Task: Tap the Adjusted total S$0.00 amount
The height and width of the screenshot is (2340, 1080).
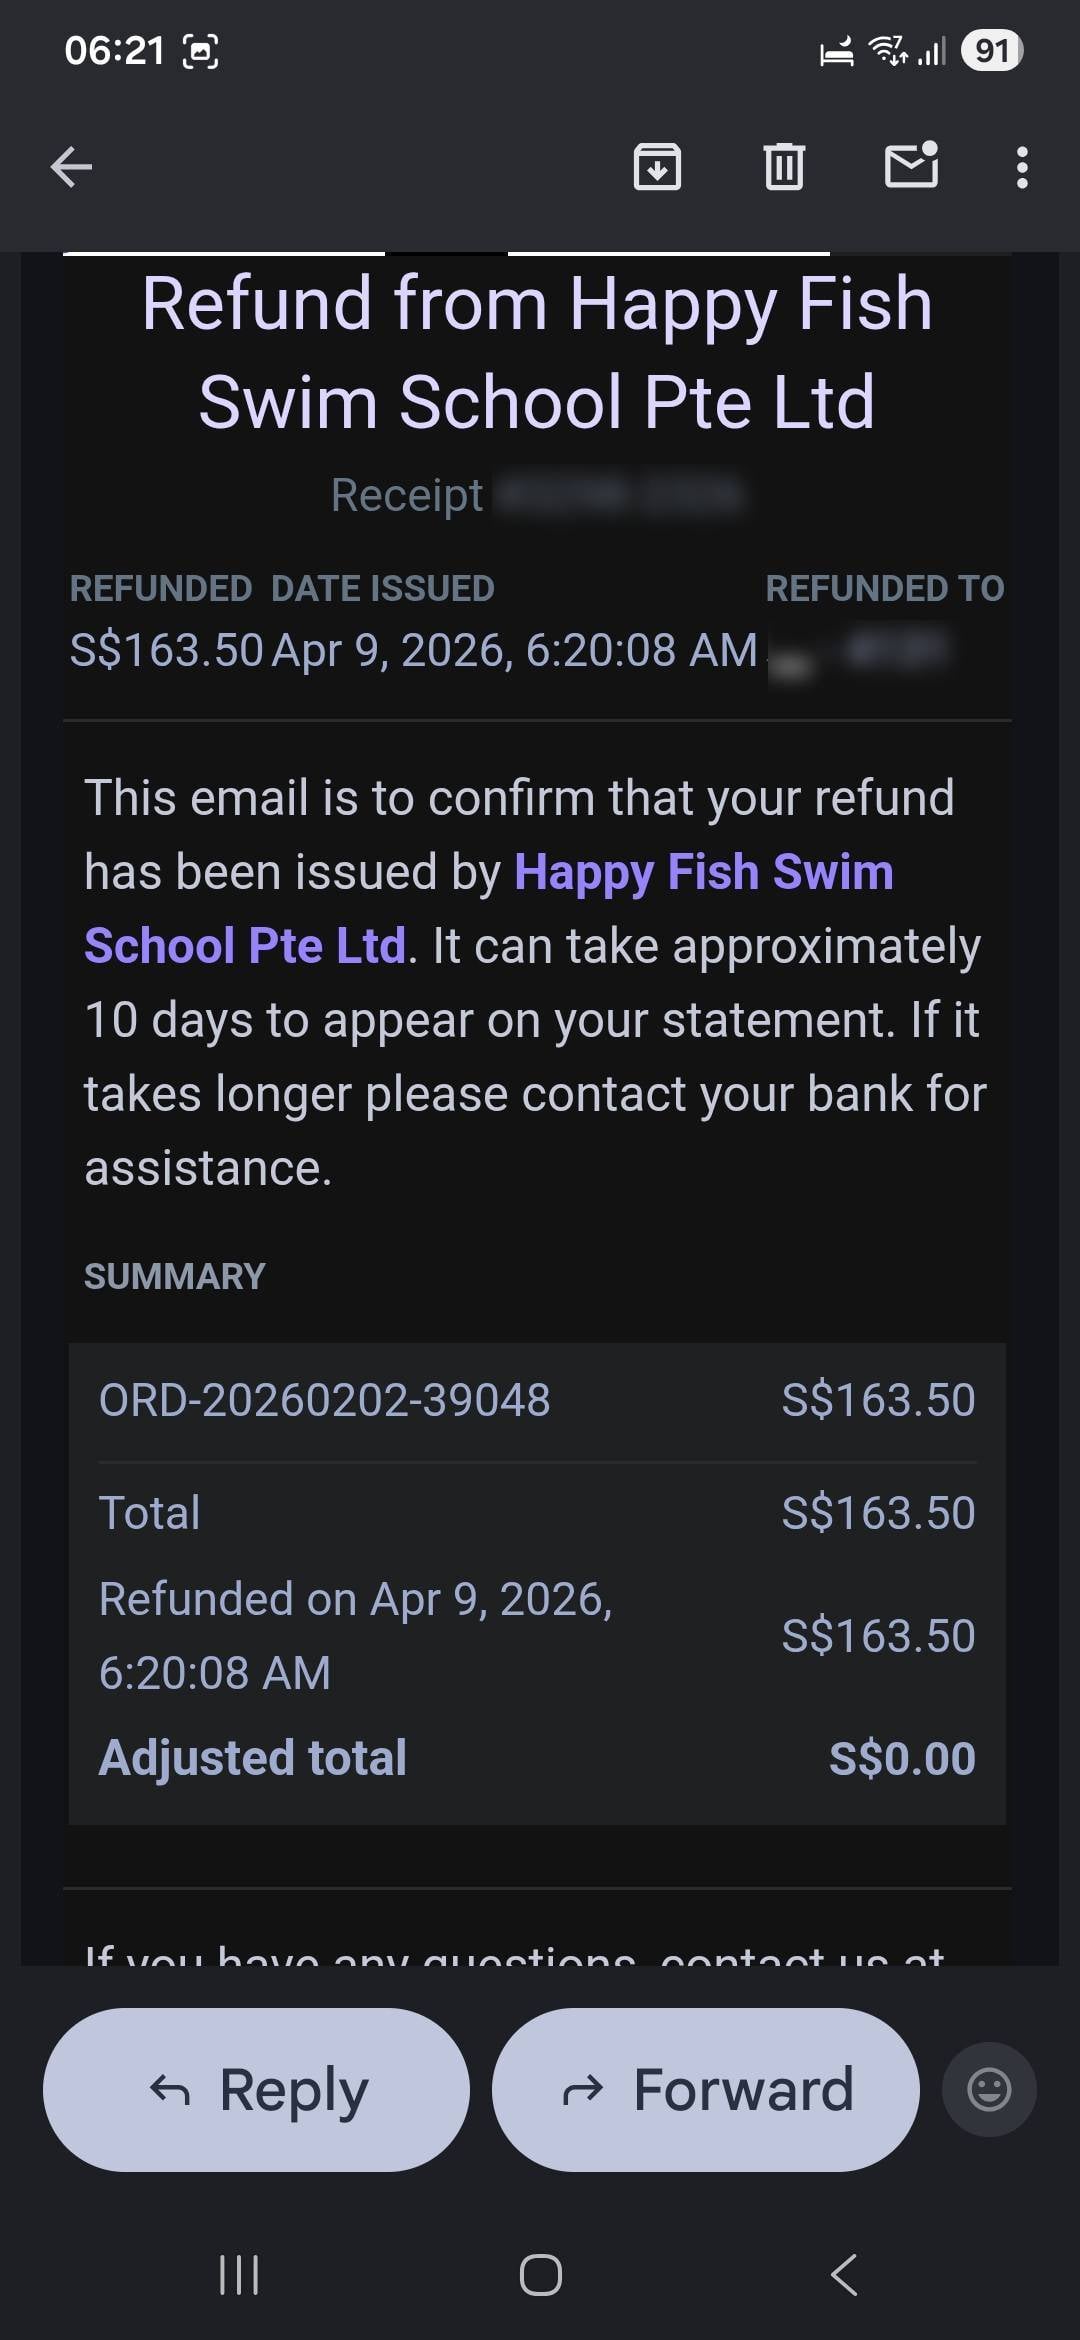Action: click(x=902, y=1758)
